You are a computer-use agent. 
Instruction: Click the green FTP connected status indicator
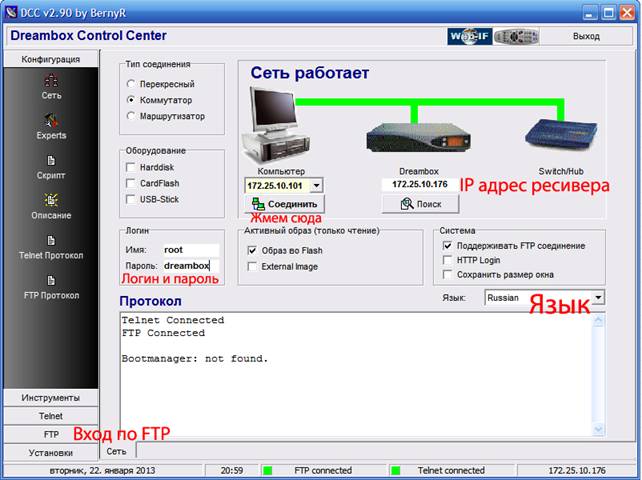coord(267,470)
